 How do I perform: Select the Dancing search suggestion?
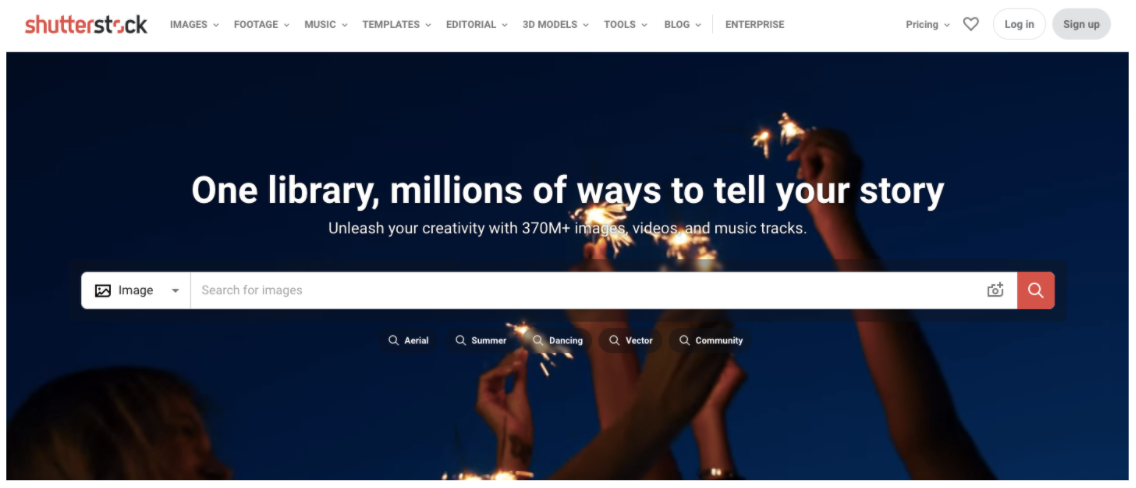point(558,340)
